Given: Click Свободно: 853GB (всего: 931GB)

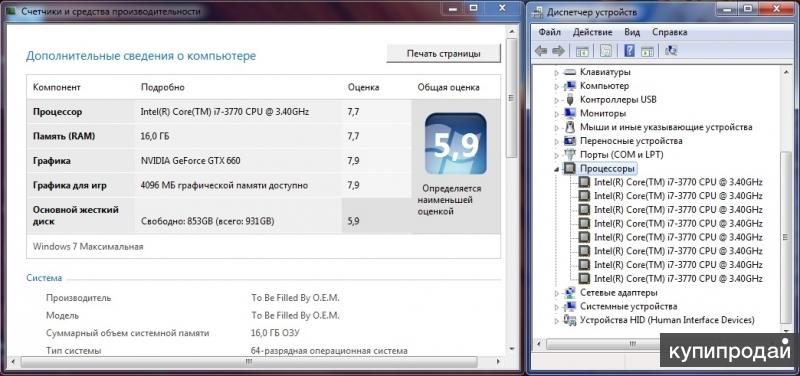Looking at the screenshot, I should [x=207, y=222].
